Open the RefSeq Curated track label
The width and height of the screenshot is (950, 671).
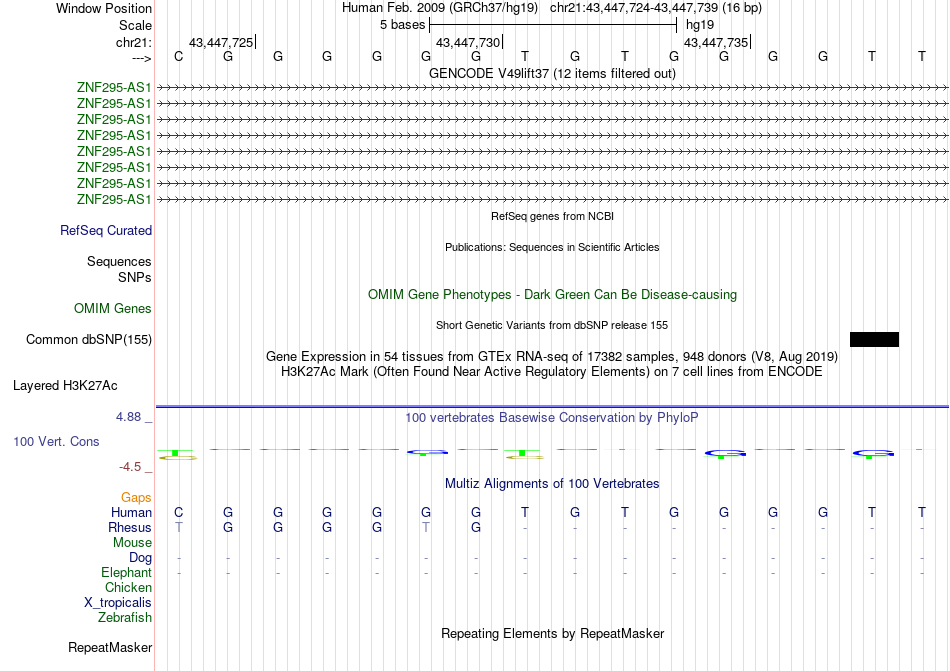pyautogui.click(x=106, y=231)
